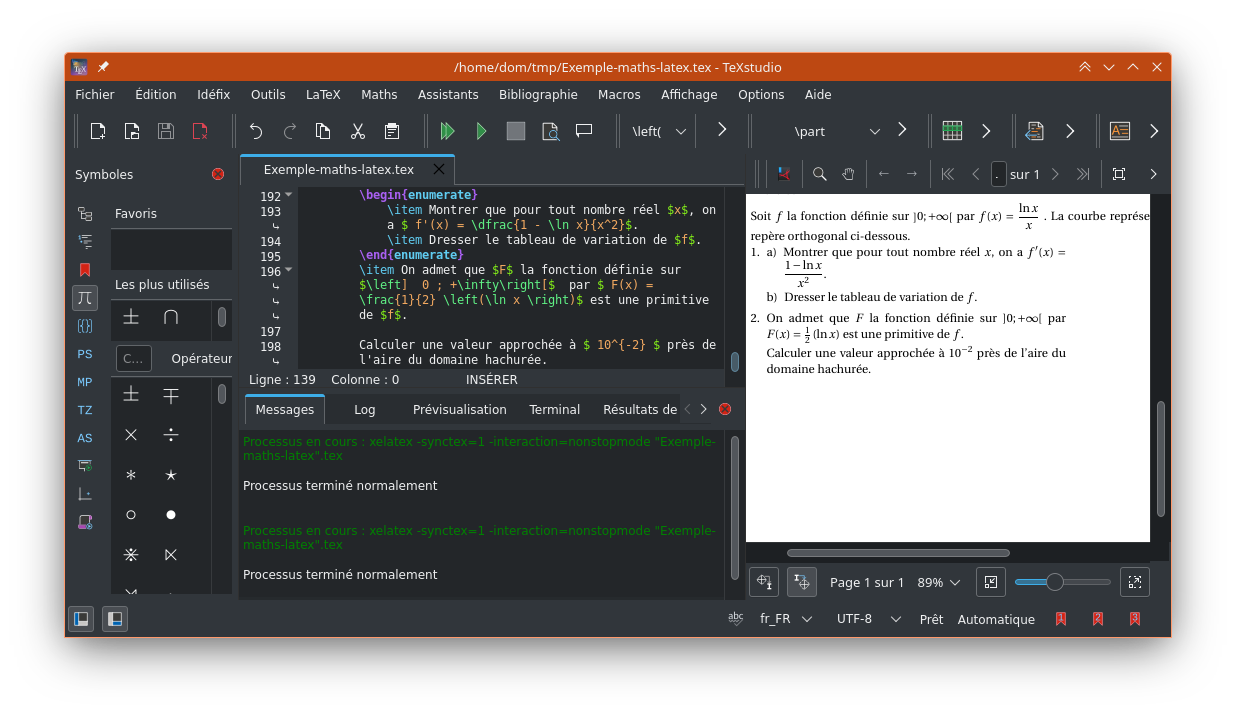Open the bookmarks red flag side panel icon
1236x714 pixels.
[x=85, y=270]
